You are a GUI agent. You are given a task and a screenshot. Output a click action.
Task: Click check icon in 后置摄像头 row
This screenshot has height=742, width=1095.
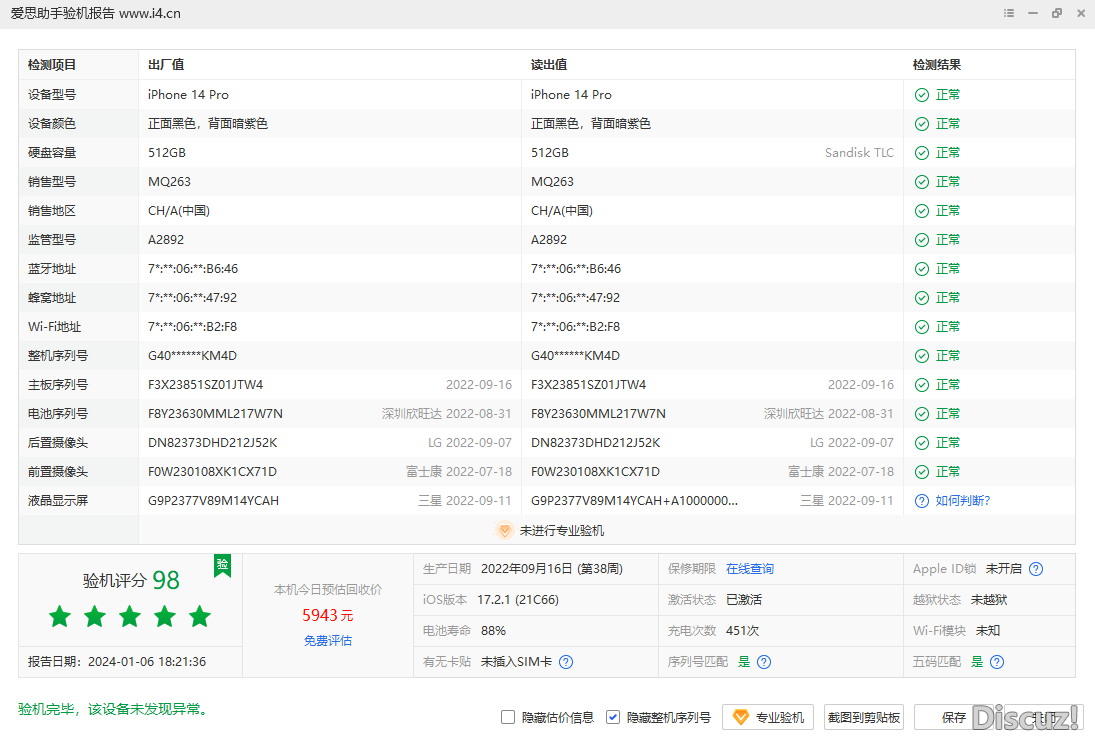pos(922,443)
